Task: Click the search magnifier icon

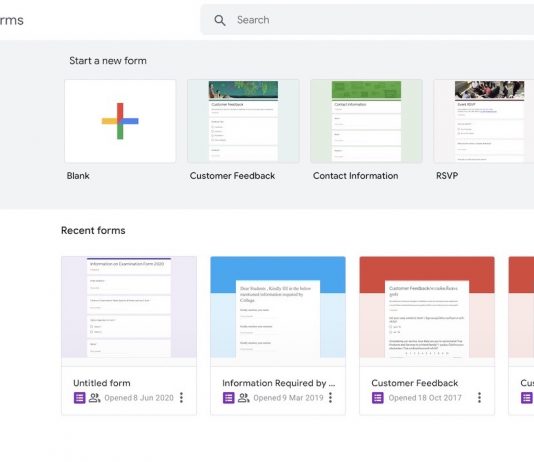Action: coord(220,20)
